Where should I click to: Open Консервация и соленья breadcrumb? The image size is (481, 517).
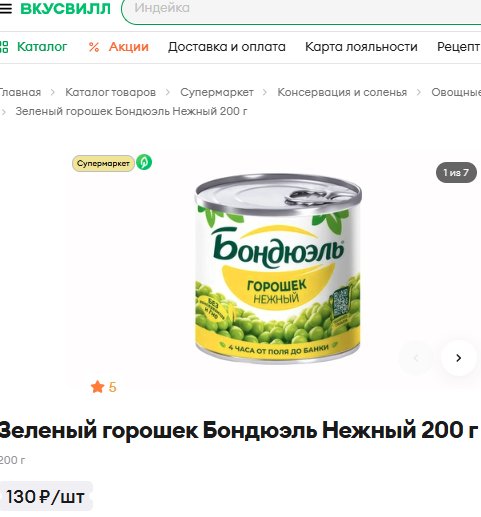[342, 92]
